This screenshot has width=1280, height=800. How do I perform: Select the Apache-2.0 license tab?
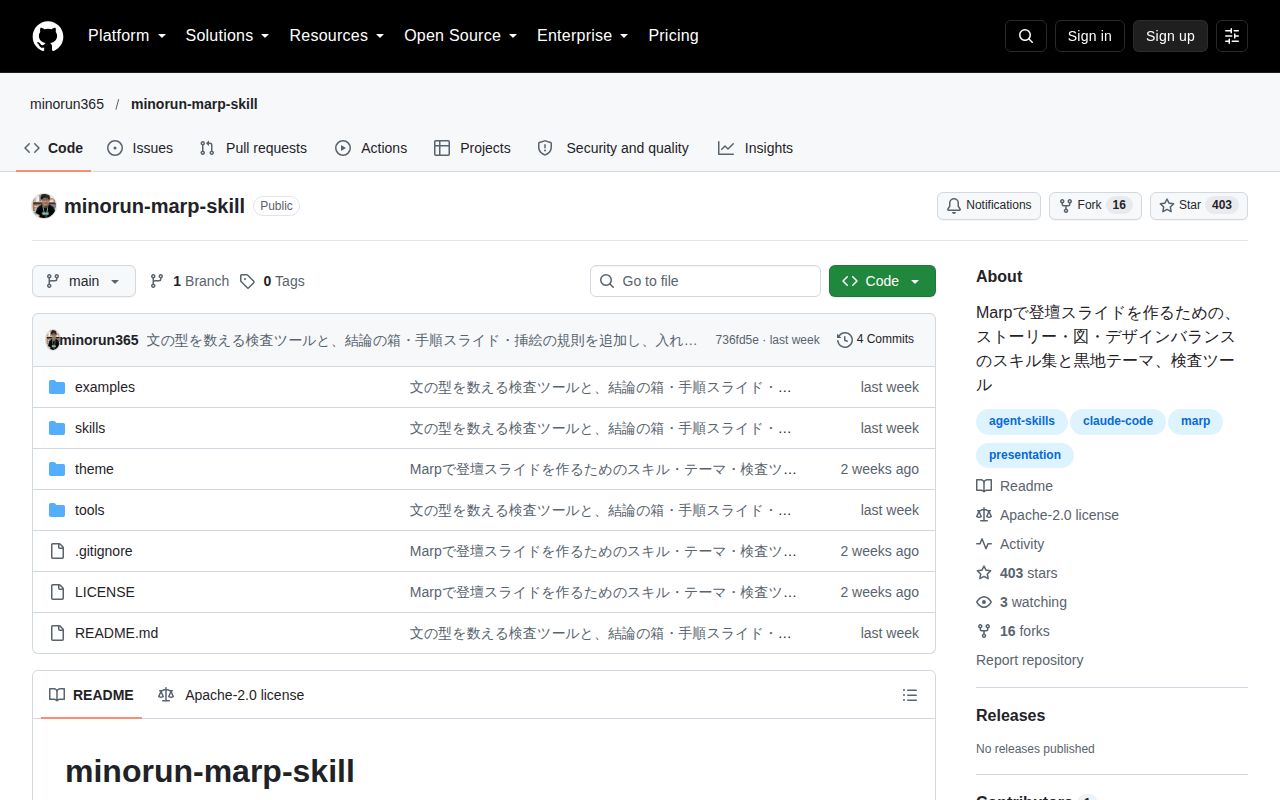point(231,695)
